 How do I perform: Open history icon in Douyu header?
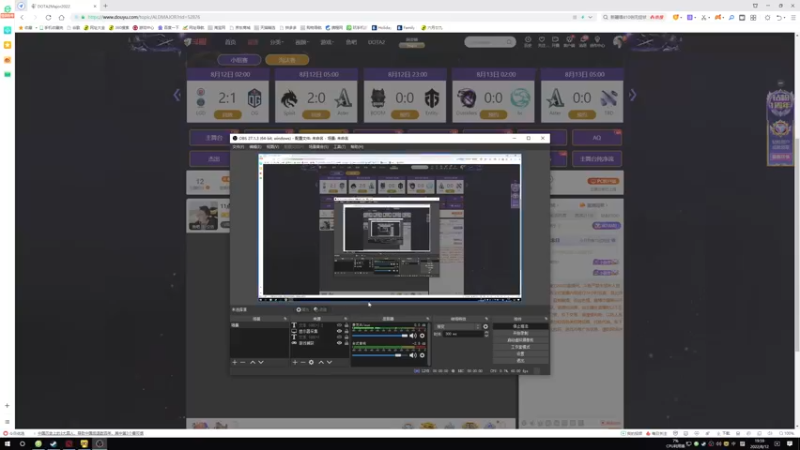pos(528,41)
